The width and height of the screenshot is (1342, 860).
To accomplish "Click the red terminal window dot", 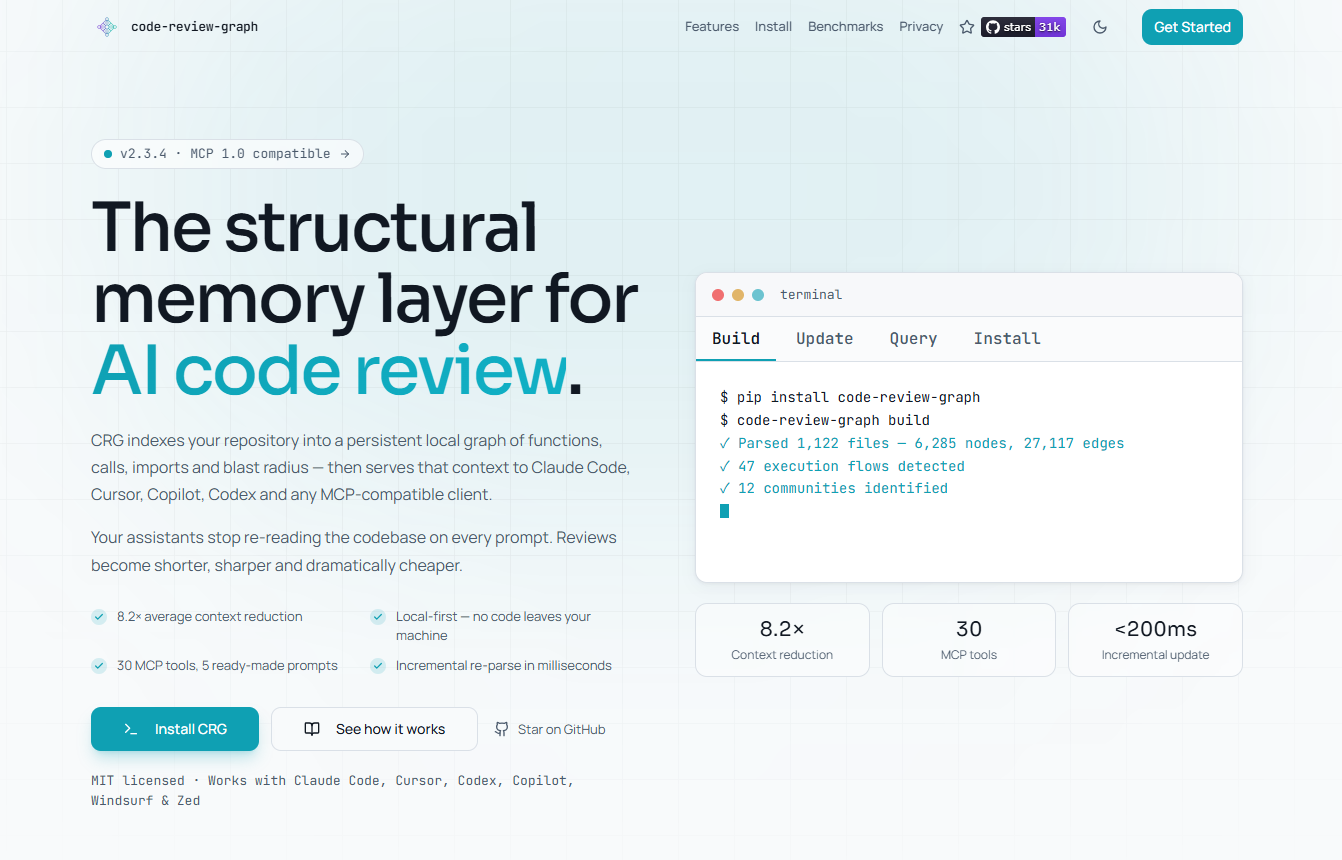I will point(718,295).
